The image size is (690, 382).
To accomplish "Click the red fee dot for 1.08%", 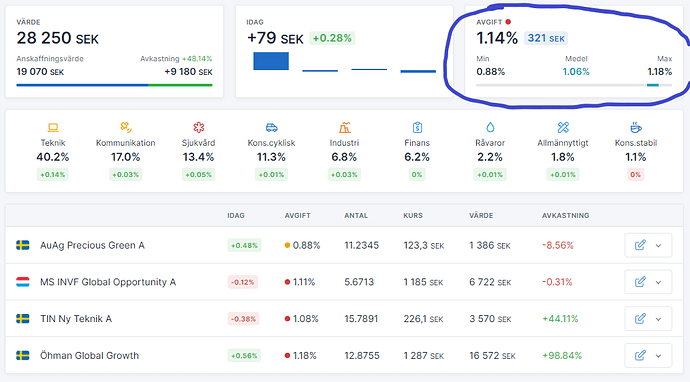I will pos(287,319).
